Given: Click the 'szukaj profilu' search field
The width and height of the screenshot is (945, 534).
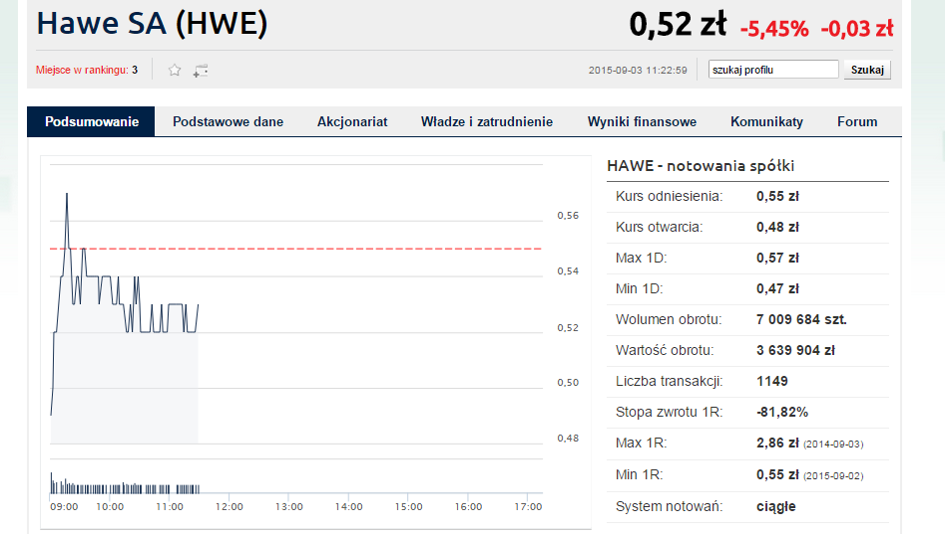Looking at the screenshot, I should 773,69.
